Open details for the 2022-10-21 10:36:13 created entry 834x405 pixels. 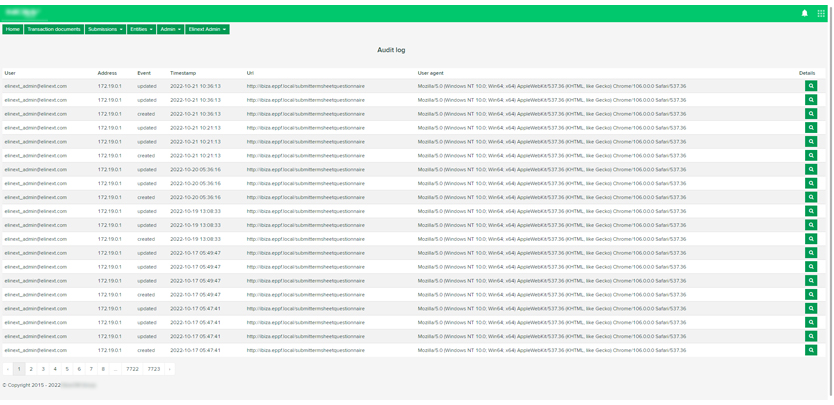pyautogui.click(x=810, y=114)
